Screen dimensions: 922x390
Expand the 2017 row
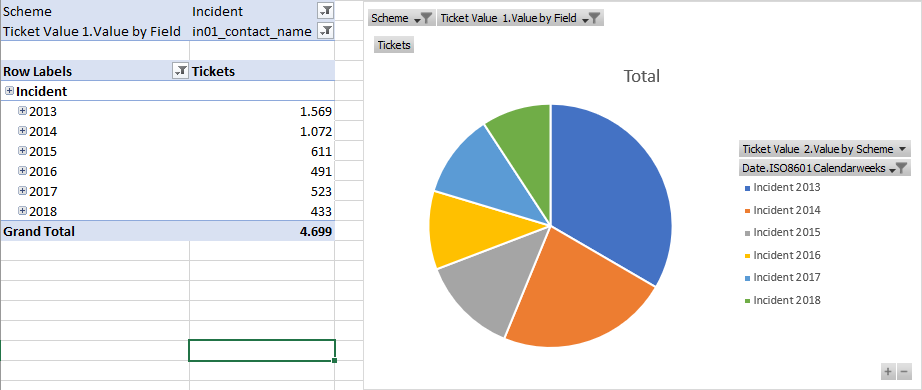point(22,191)
